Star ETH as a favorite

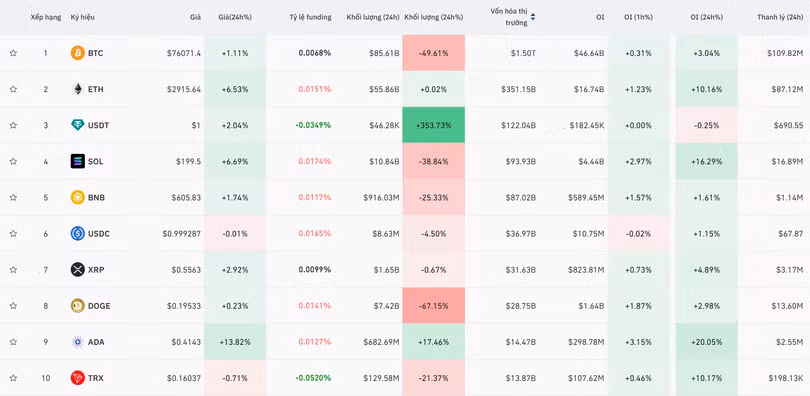[x=13, y=89]
